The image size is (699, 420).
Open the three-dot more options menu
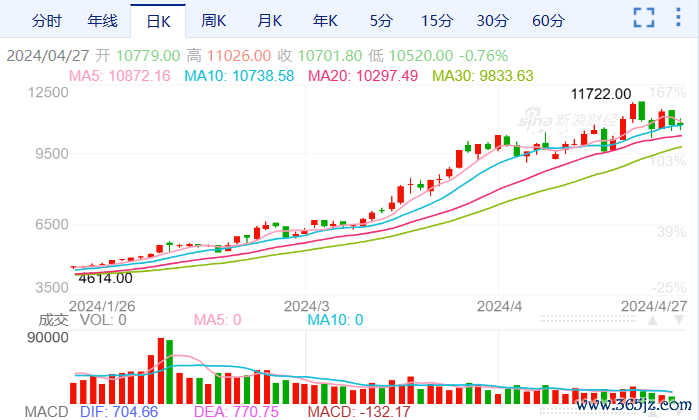tap(680, 17)
